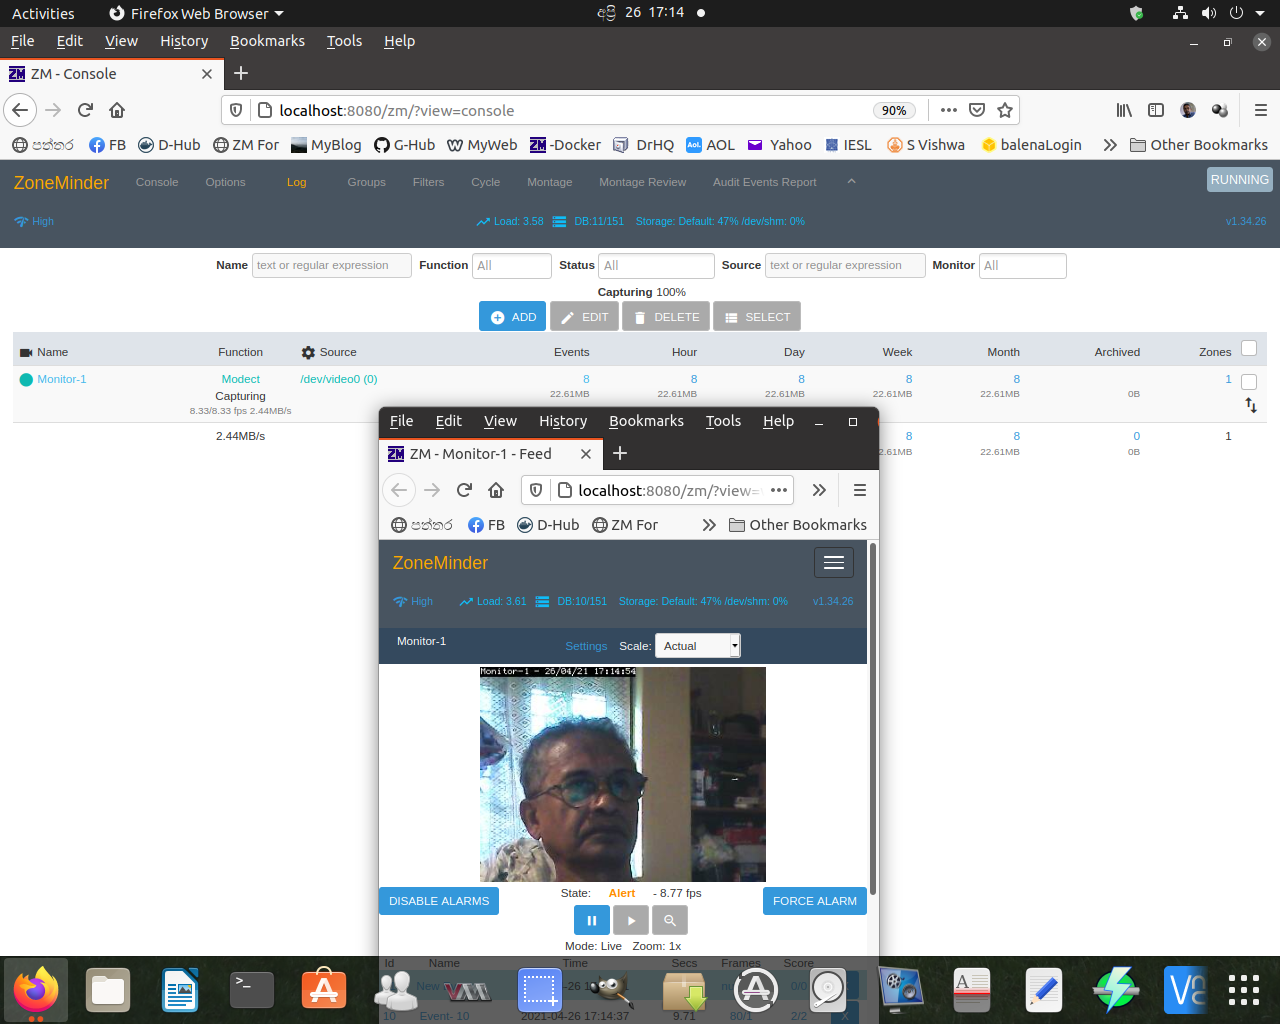Image resolution: width=1280 pixels, height=1024 pixels.
Task: Expand the bookmarks overflow chevron in the Feed window
Action: pos(709,525)
